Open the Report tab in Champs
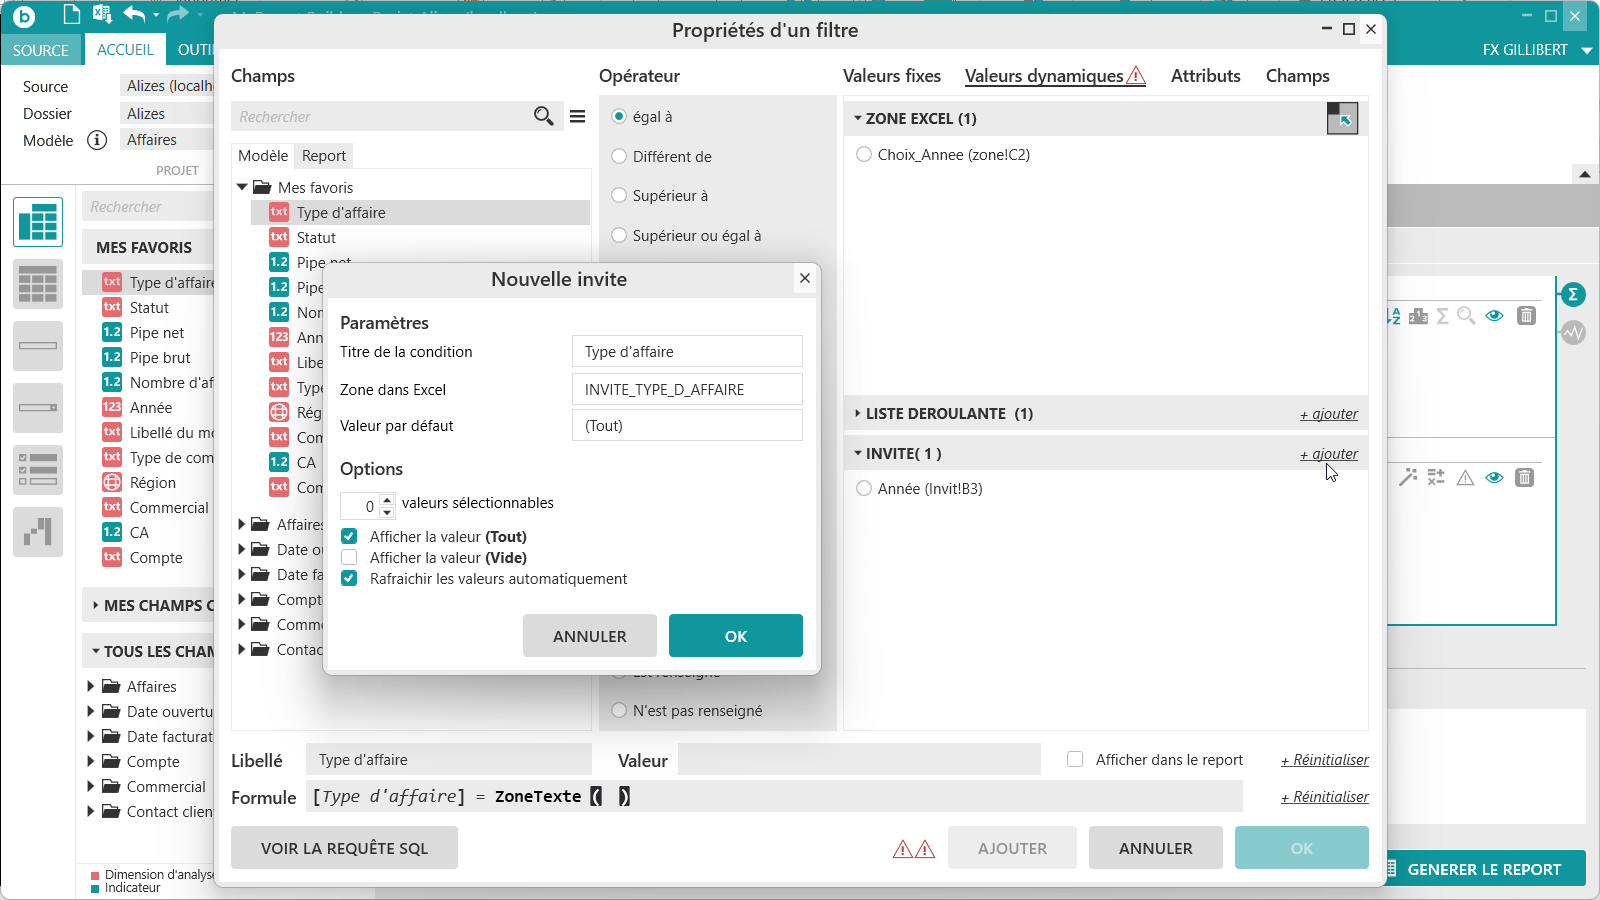This screenshot has width=1600, height=900. [x=324, y=156]
